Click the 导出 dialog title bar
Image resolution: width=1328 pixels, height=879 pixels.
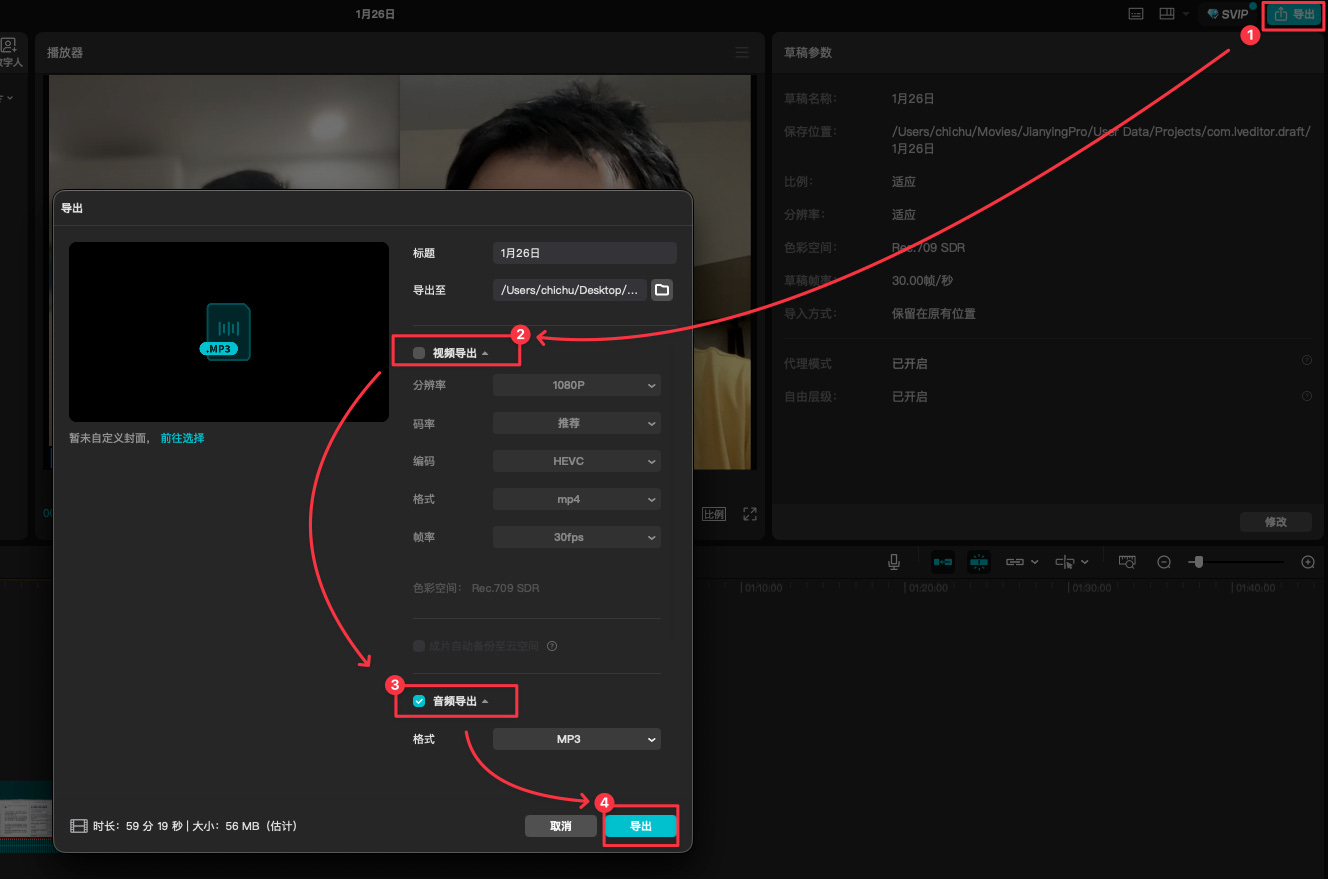[372, 208]
